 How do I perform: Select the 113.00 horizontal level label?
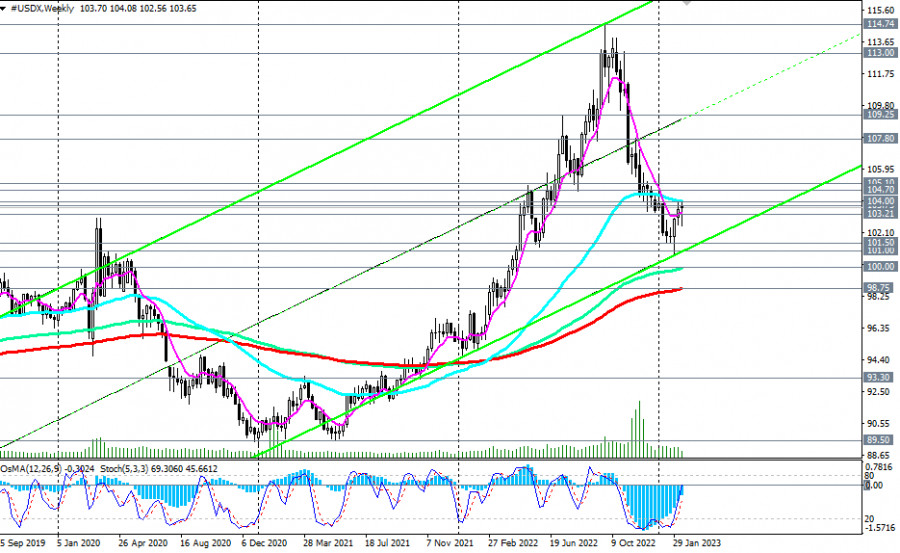click(x=880, y=53)
